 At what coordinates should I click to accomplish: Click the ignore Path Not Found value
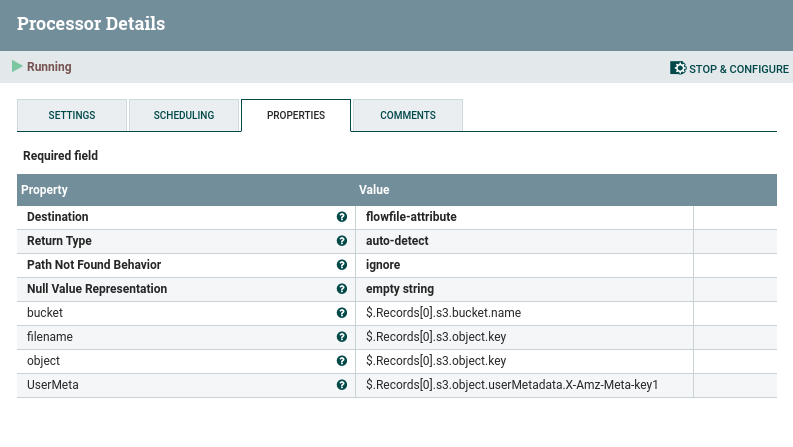383,265
